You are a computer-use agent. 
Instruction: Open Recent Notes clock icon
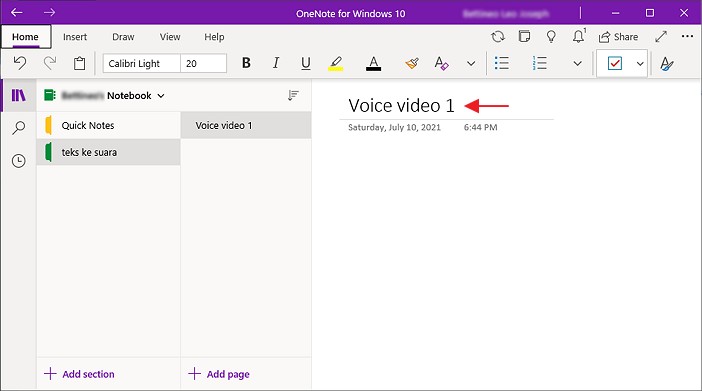18,161
